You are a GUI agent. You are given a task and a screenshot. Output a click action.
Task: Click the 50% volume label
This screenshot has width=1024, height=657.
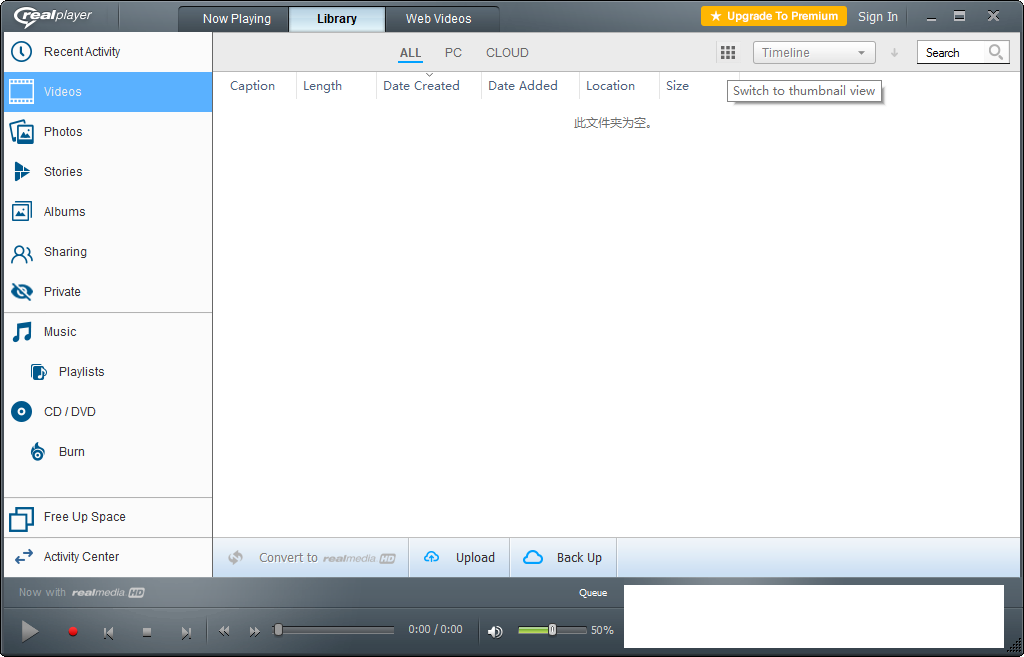coord(602,630)
